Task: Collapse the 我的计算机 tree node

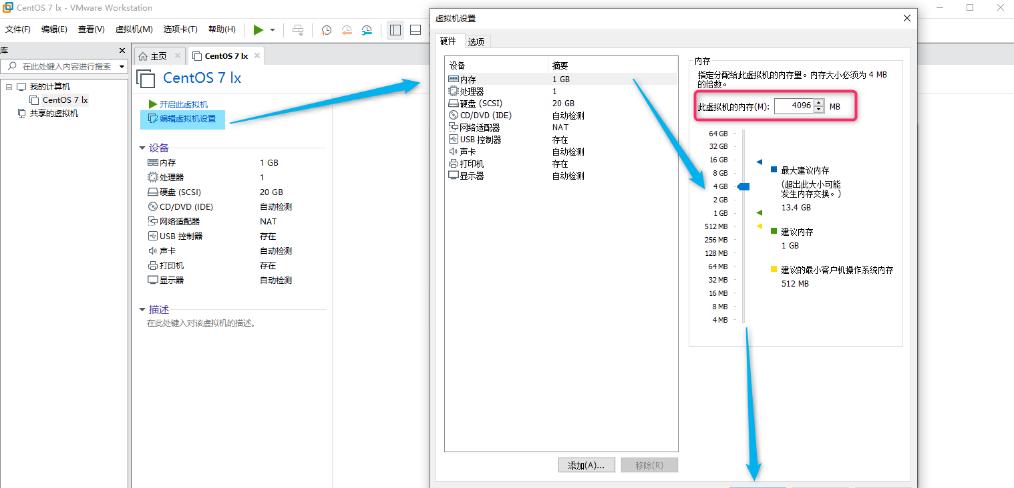Action: [9, 86]
